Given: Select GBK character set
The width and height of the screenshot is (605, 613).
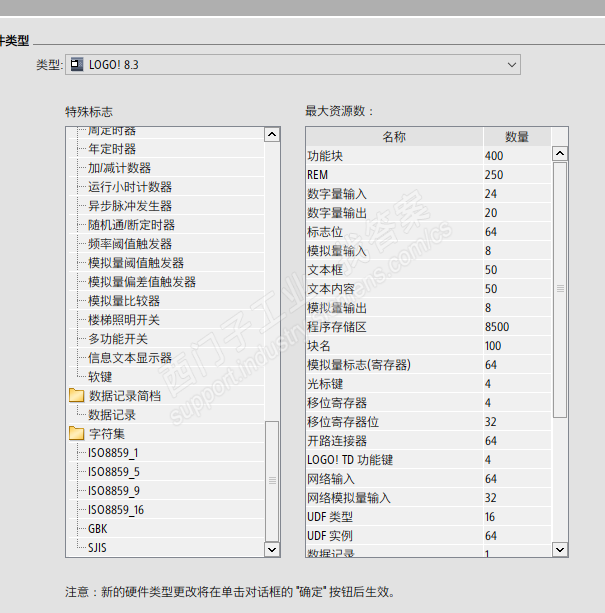Looking at the screenshot, I should tap(97, 529).
